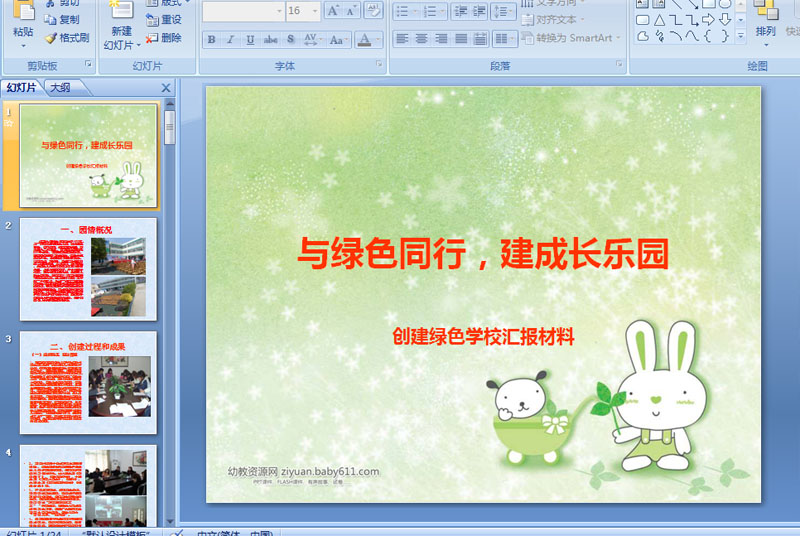Select the right arrow shape

(x=708, y=20)
